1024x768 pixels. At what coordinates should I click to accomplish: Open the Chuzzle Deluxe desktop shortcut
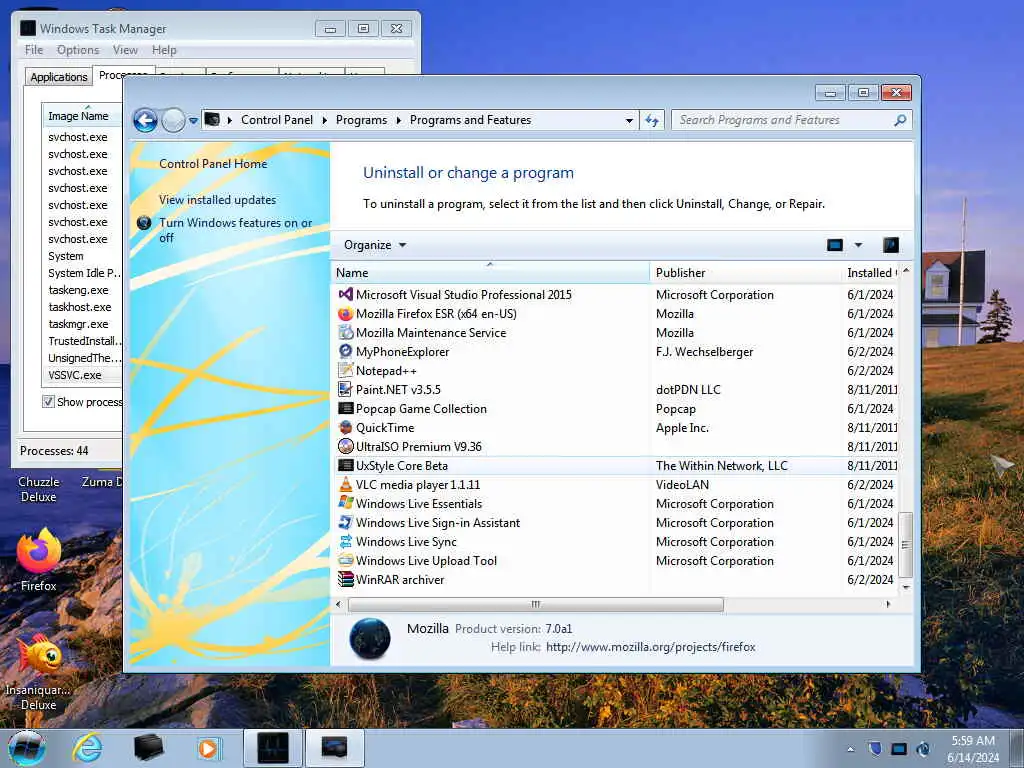pyautogui.click(x=39, y=488)
